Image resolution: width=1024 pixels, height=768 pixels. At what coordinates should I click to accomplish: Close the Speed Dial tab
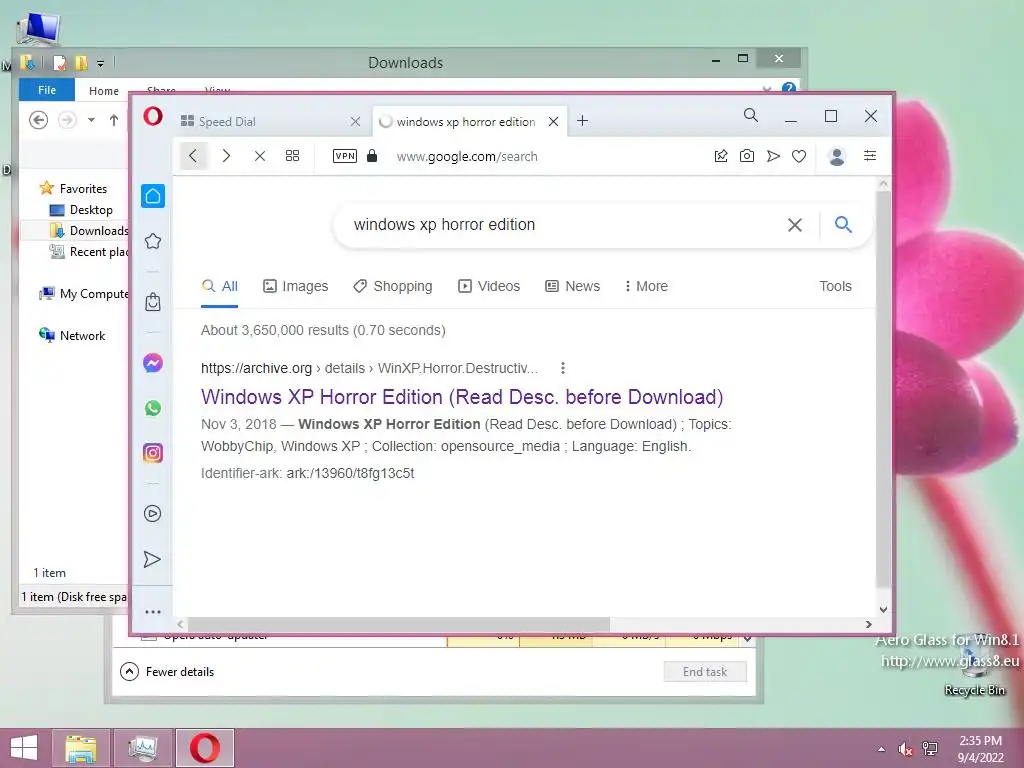pos(355,121)
